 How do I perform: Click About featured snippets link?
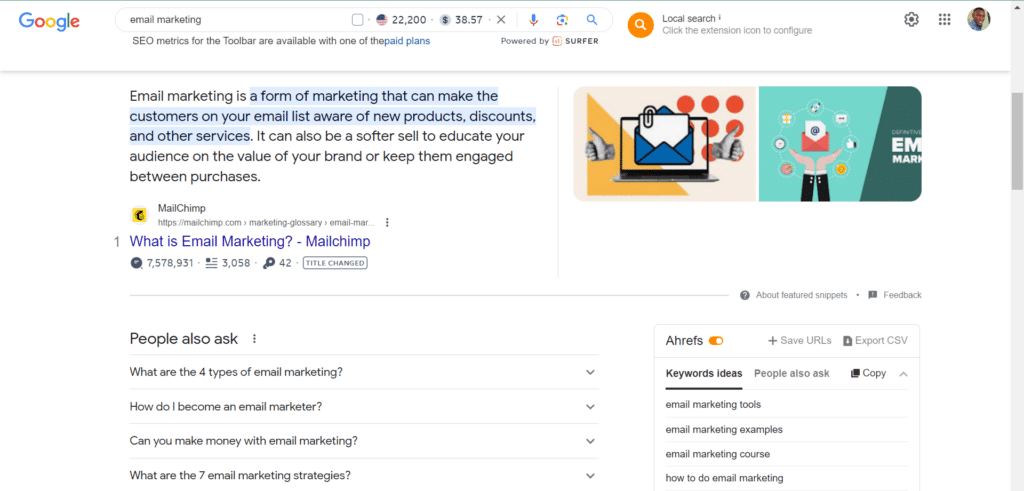point(801,295)
